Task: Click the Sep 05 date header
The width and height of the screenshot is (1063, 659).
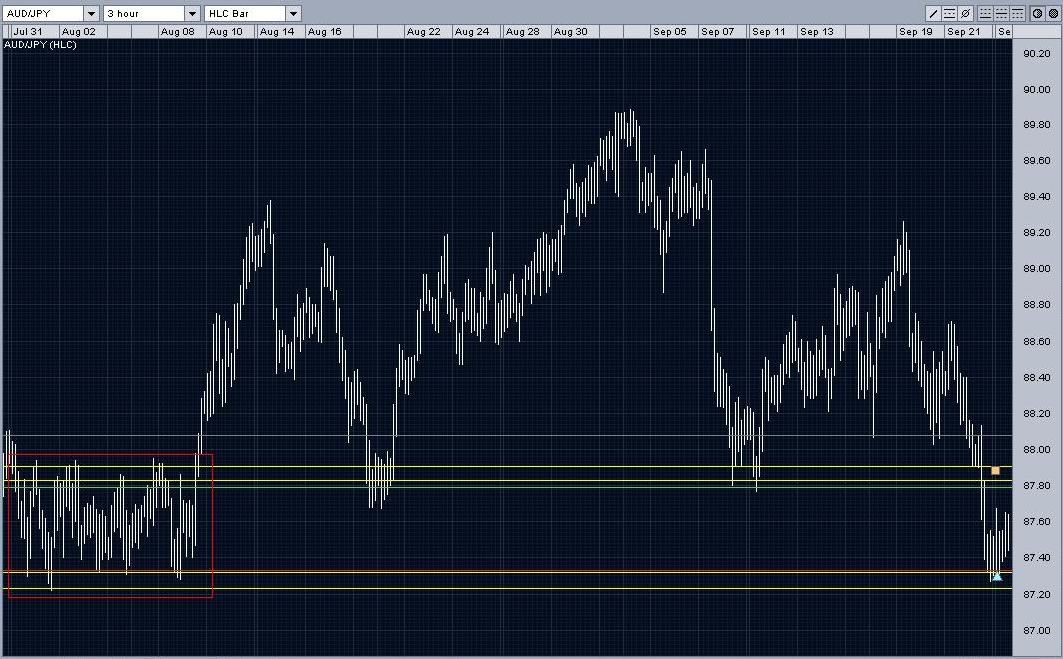Action: 669,32
